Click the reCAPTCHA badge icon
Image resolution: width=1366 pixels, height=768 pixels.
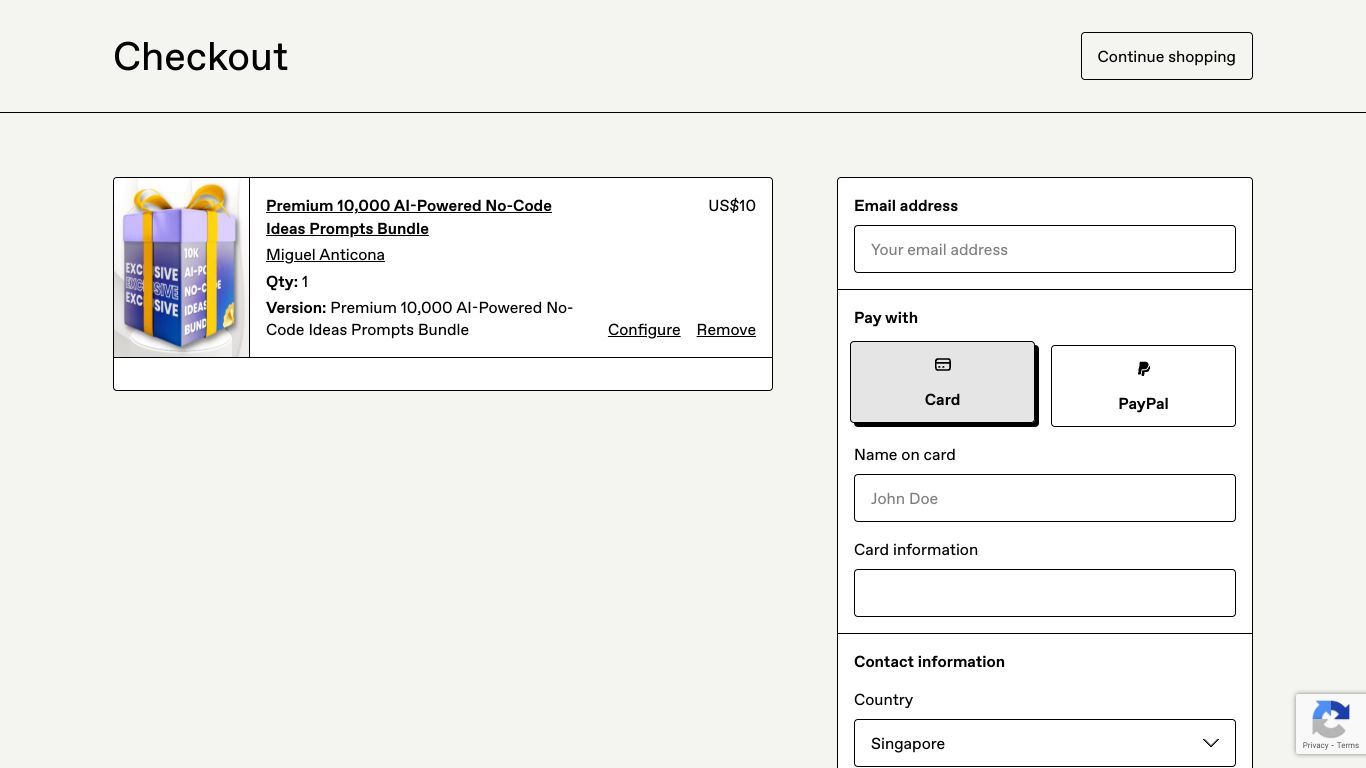tap(1331, 720)
